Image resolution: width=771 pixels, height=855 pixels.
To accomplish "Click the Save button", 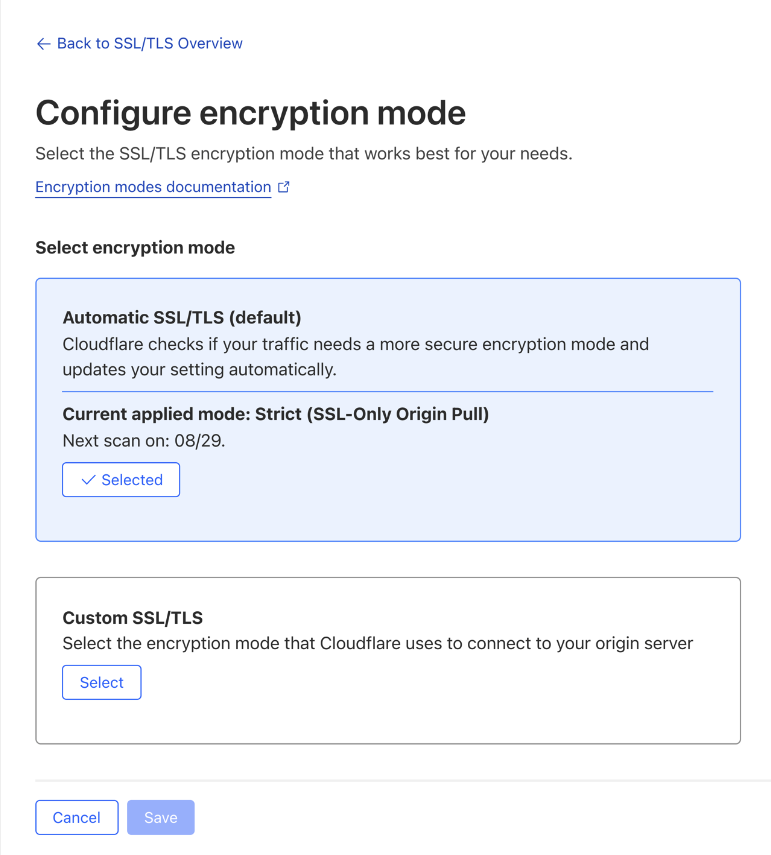I will 161,818.
